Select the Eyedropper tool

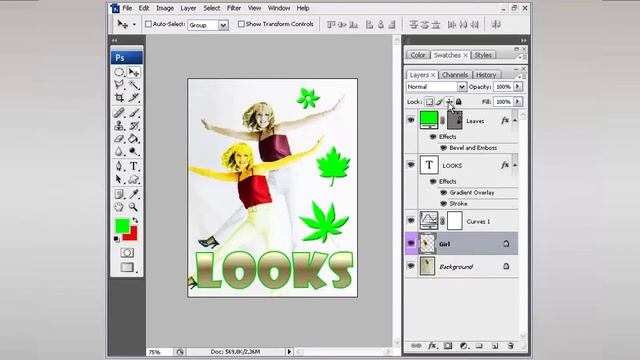(133, 194)
